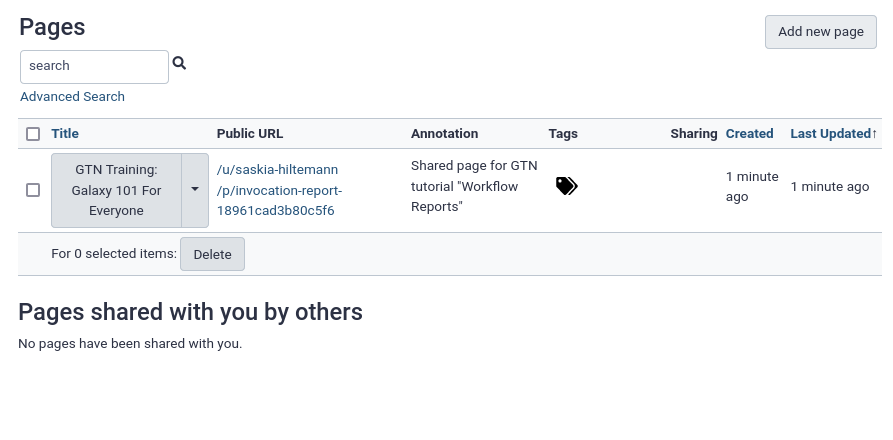Sort pages by the Created column
The height and width of the screenshot is (440, 893).
[749, 134]
